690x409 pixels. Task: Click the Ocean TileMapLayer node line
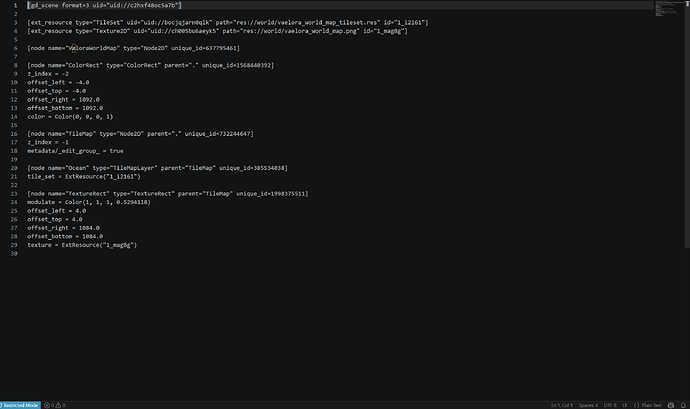[x=158, y=168]
